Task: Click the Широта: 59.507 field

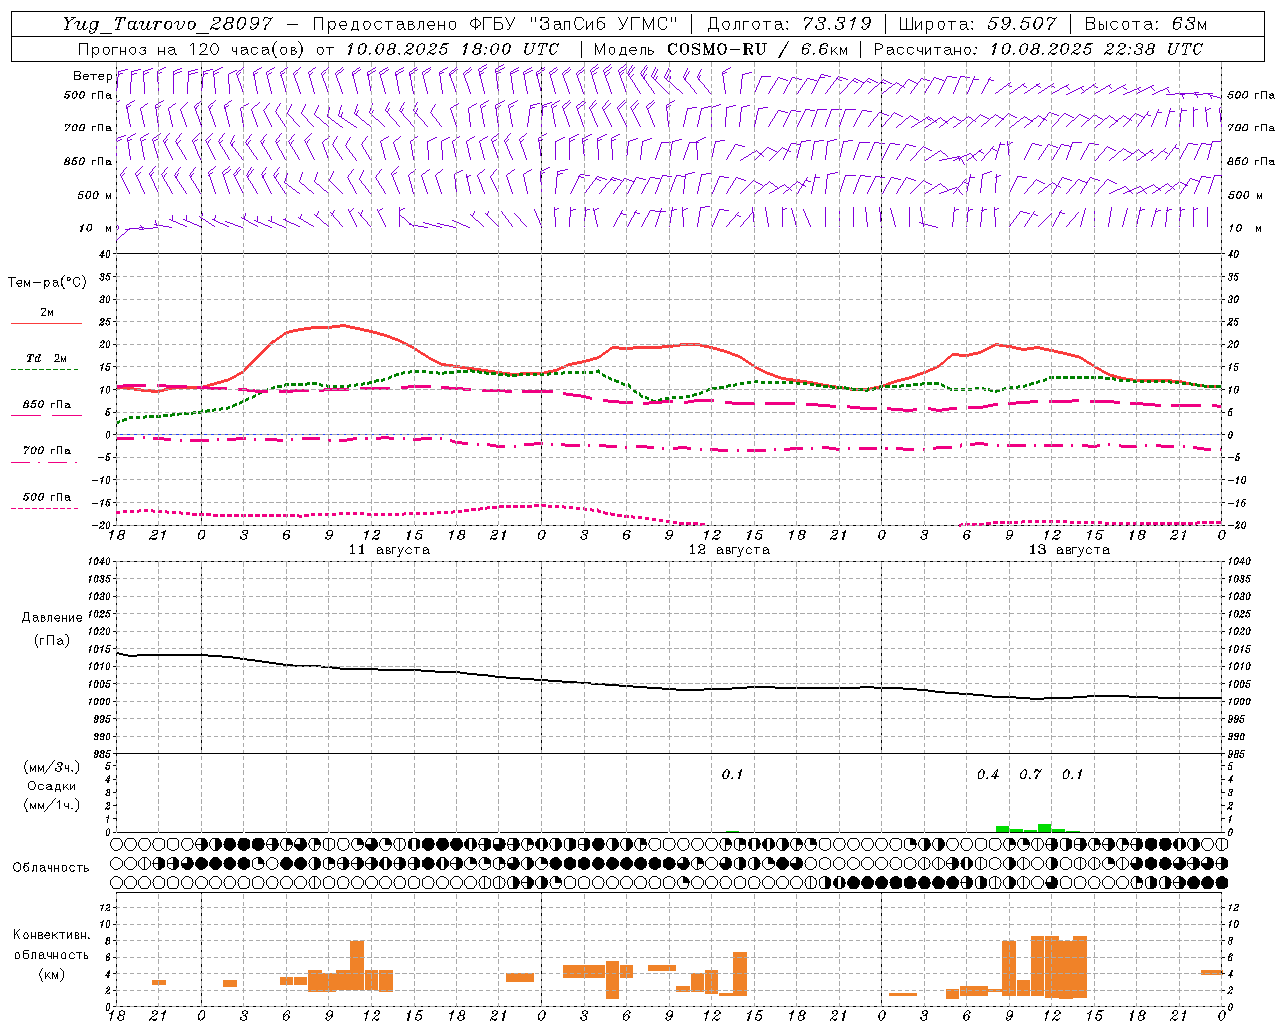Action: [977, 24]
